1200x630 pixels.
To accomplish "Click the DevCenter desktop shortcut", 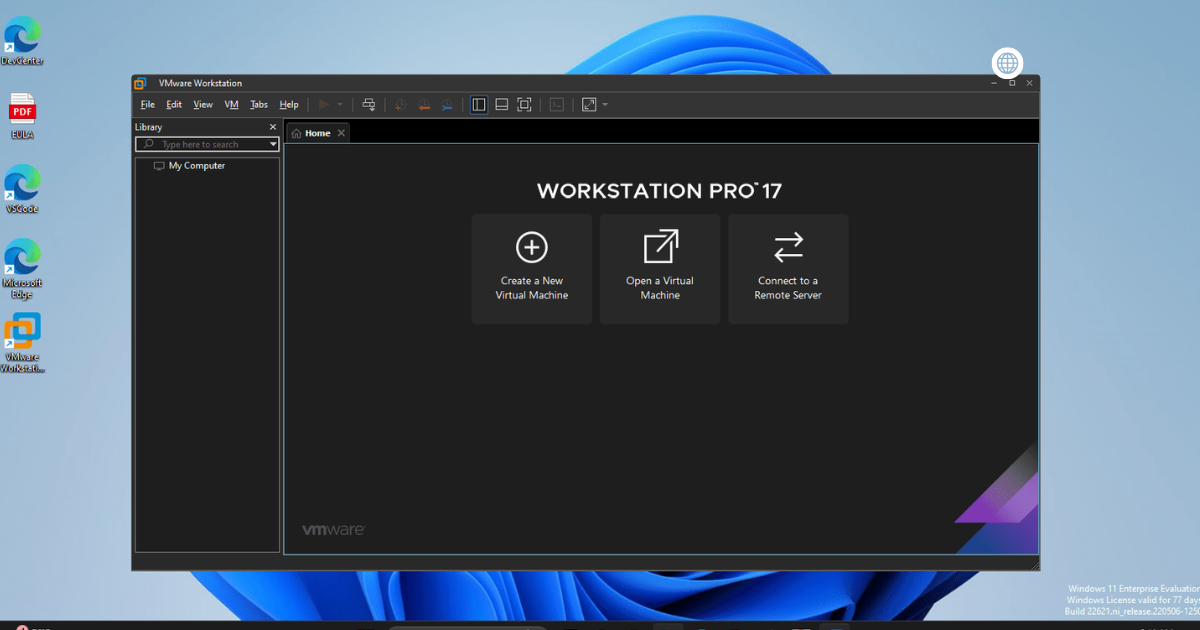I will (x=22, y=40).
